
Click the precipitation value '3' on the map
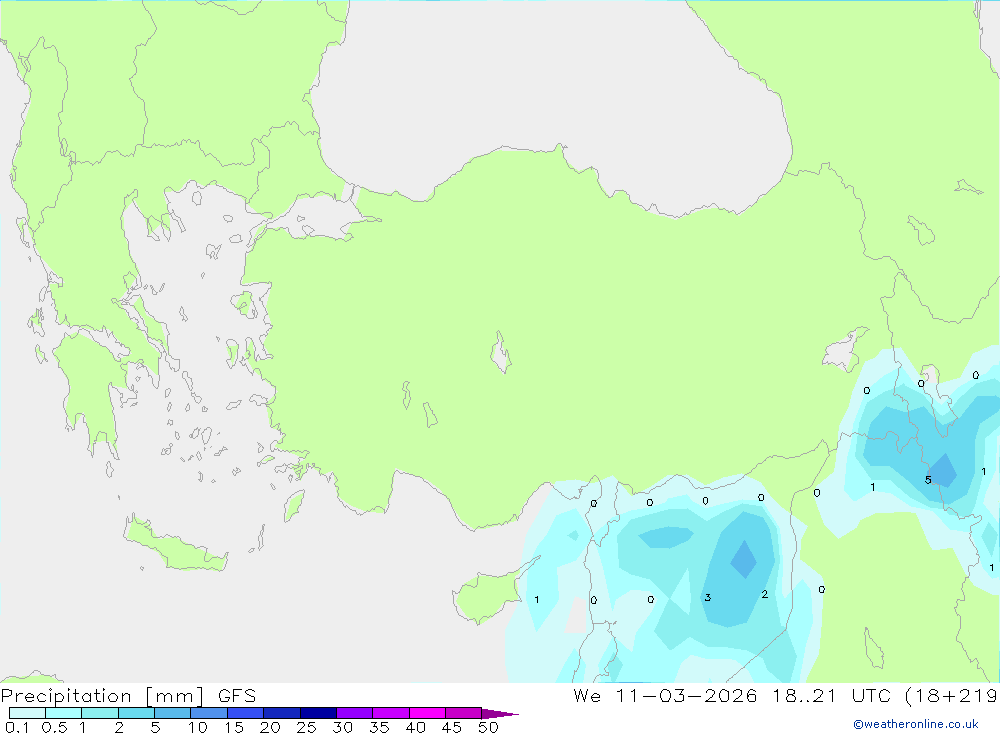click(x=707, y=598)
